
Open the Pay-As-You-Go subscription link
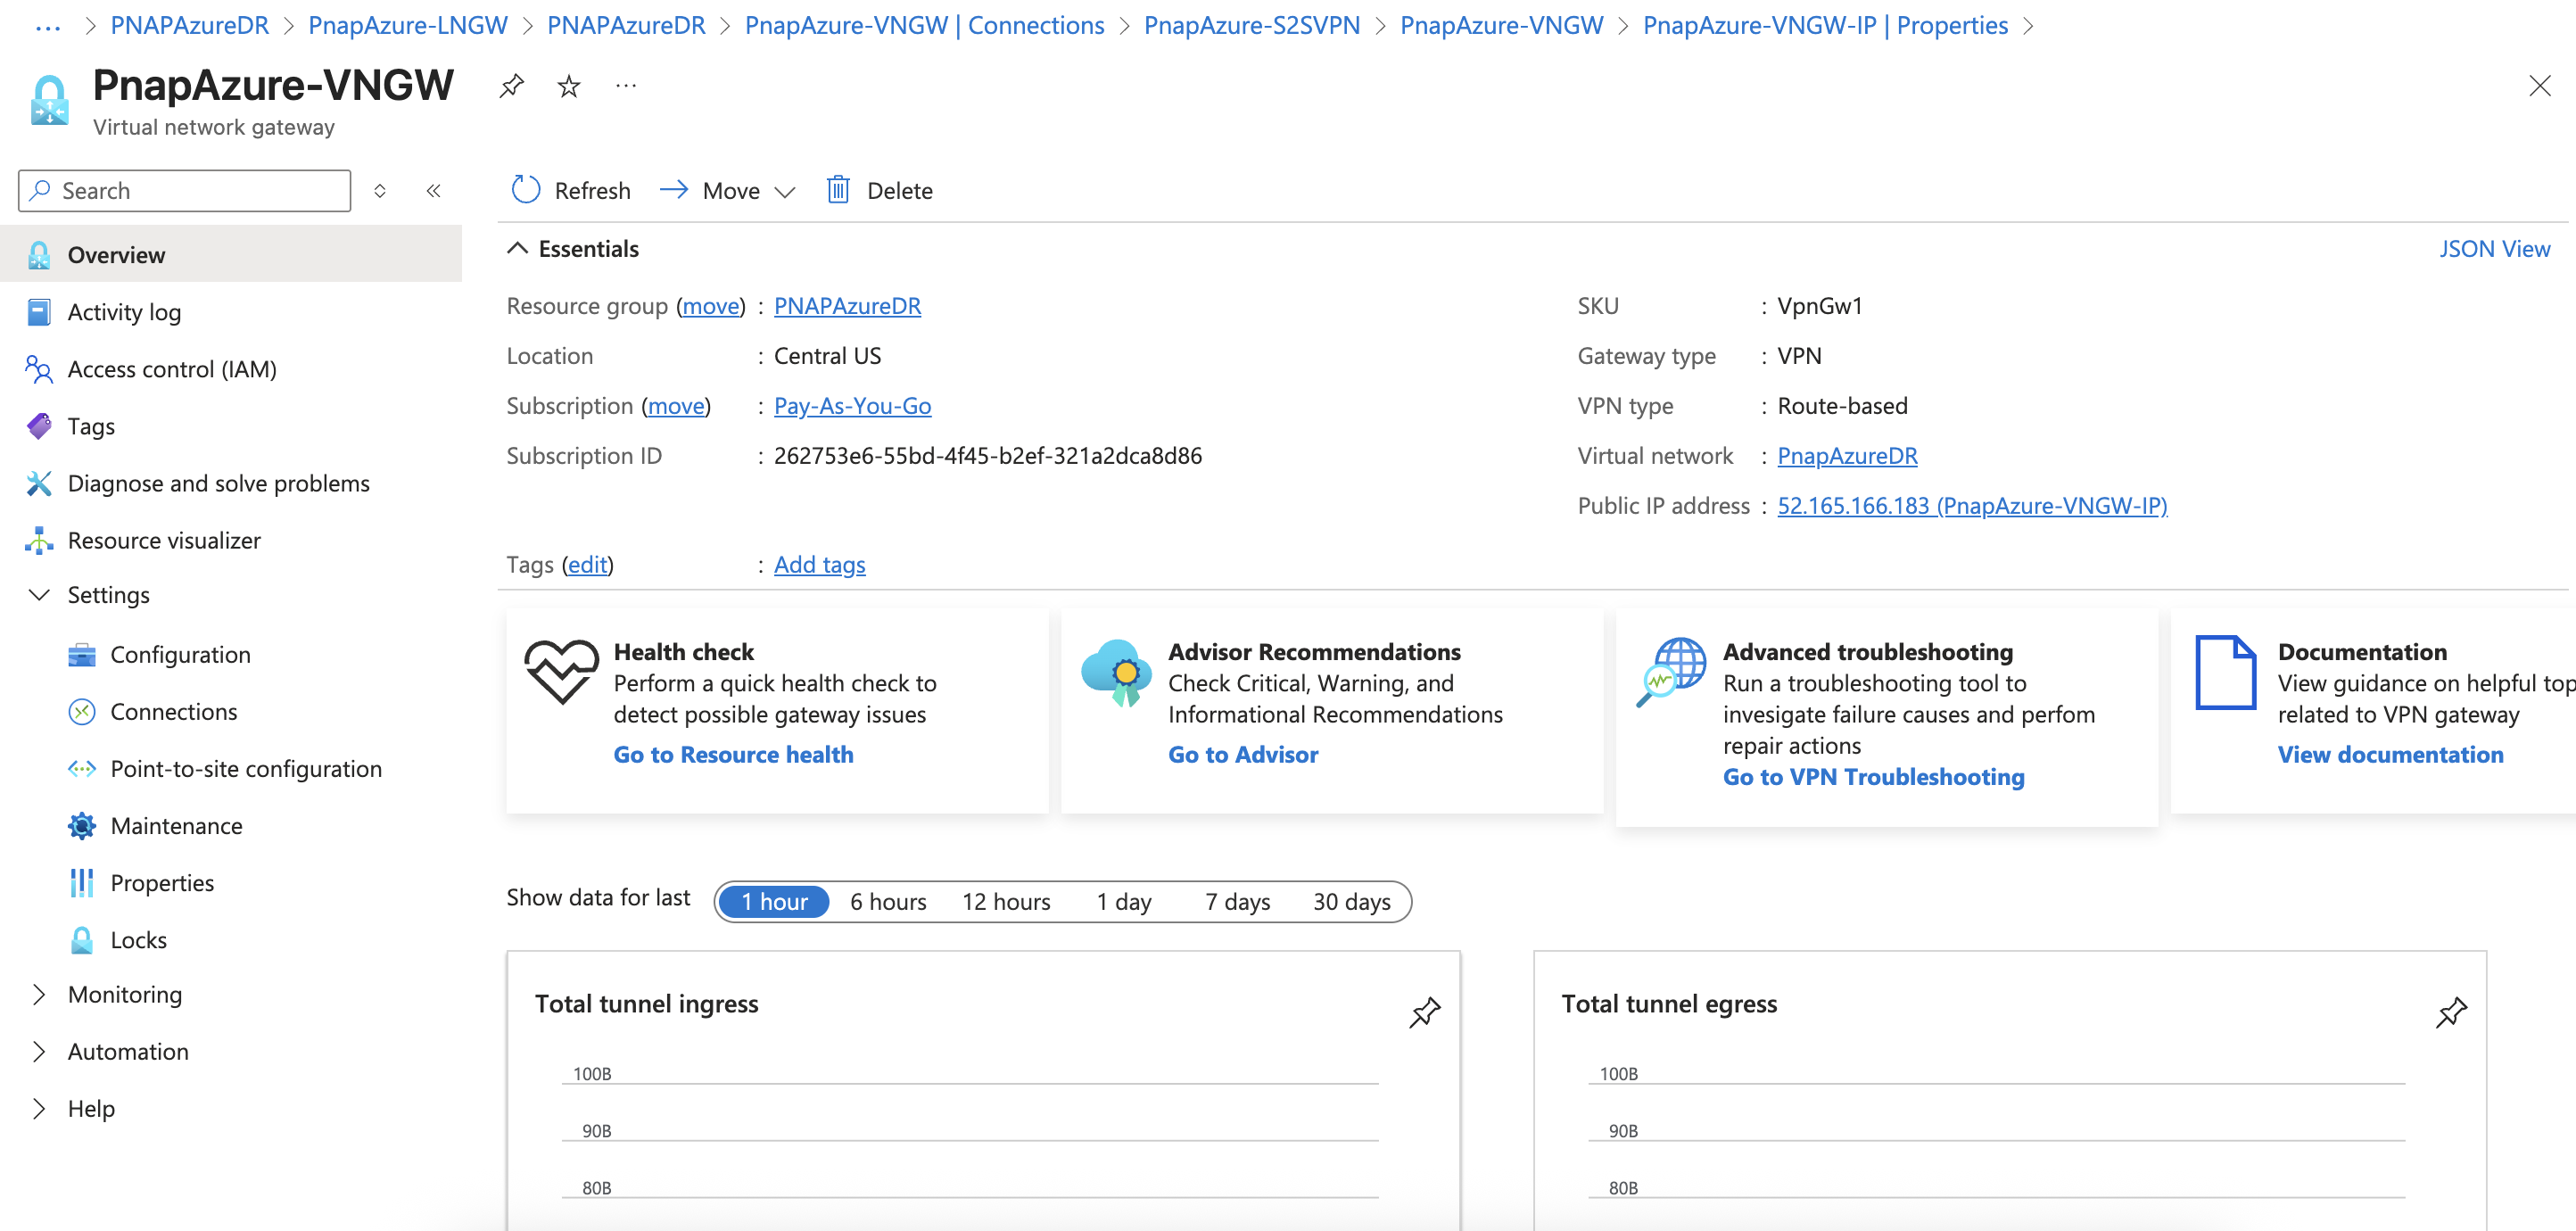click(852, 406)
